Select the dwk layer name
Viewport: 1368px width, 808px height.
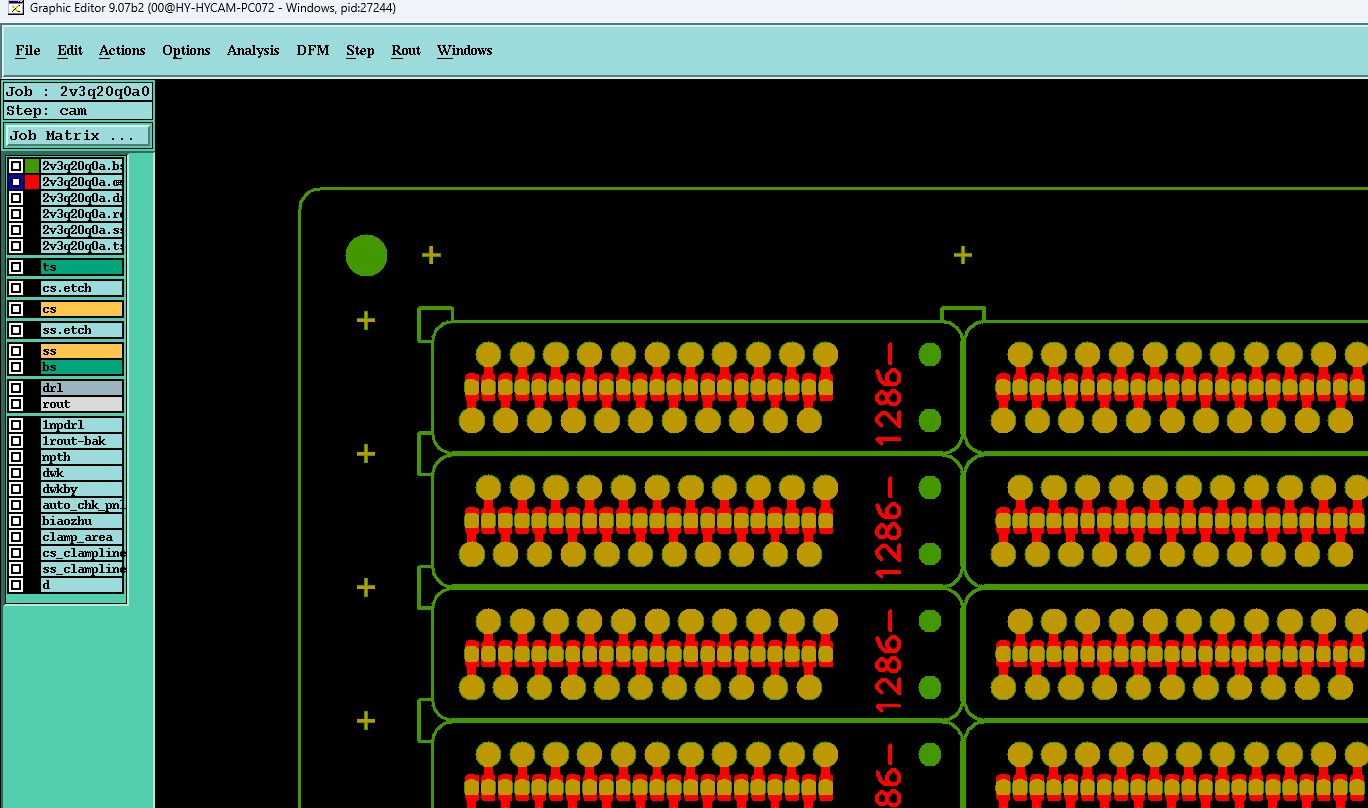tap(82, 473)
